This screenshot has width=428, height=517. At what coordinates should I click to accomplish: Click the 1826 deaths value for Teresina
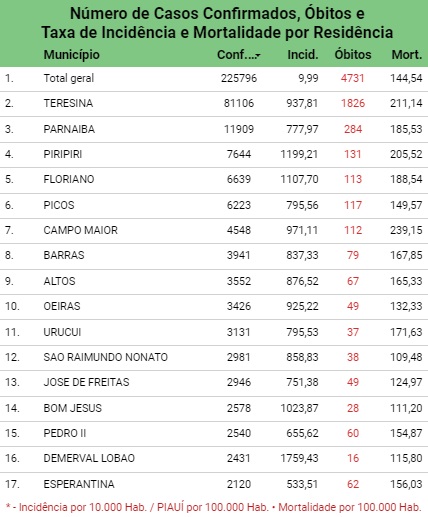coord(353,103)
